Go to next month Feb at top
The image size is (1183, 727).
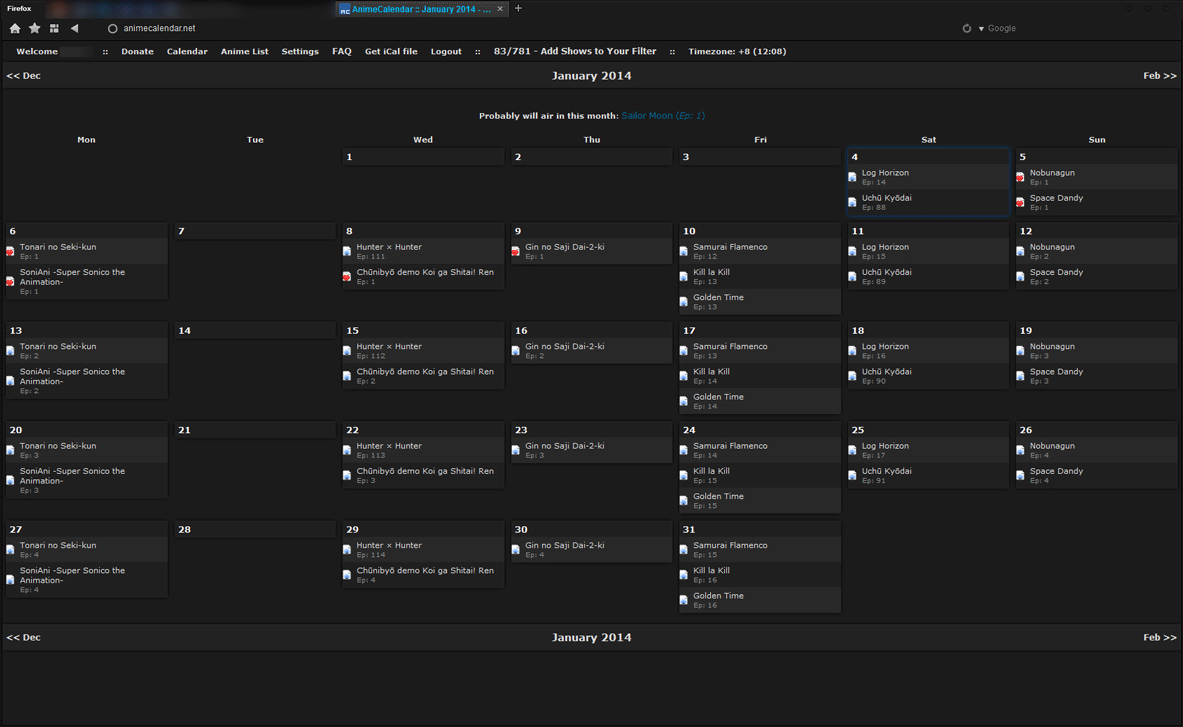click(1160, 75)
